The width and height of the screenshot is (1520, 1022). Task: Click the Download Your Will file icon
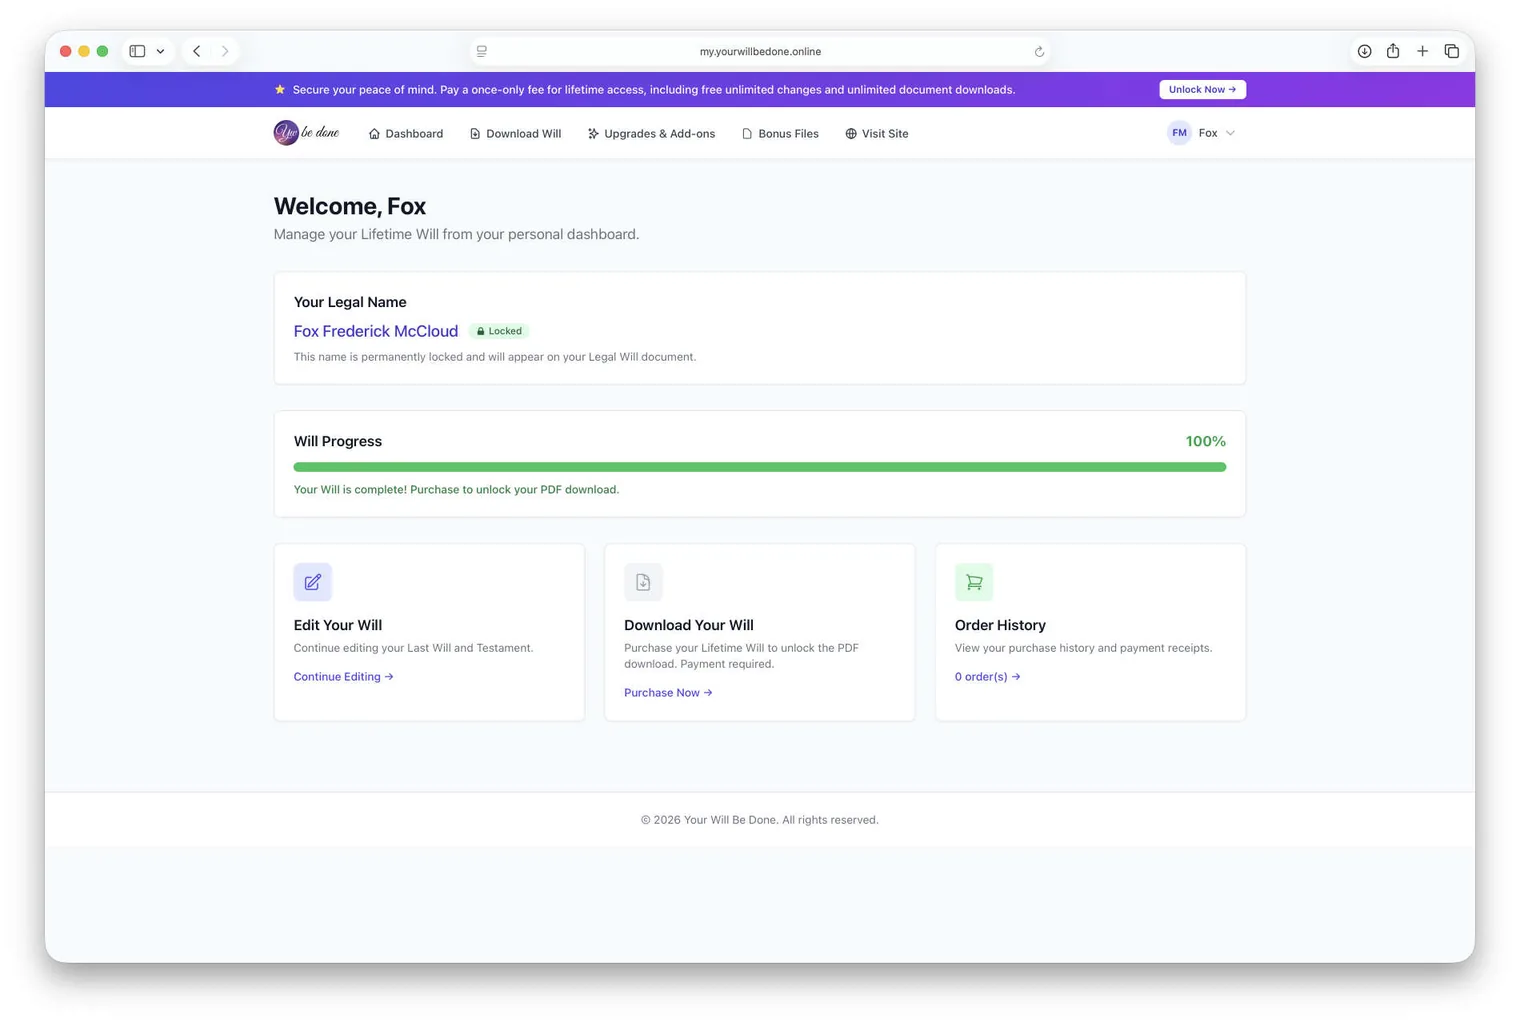pos(643,582)
